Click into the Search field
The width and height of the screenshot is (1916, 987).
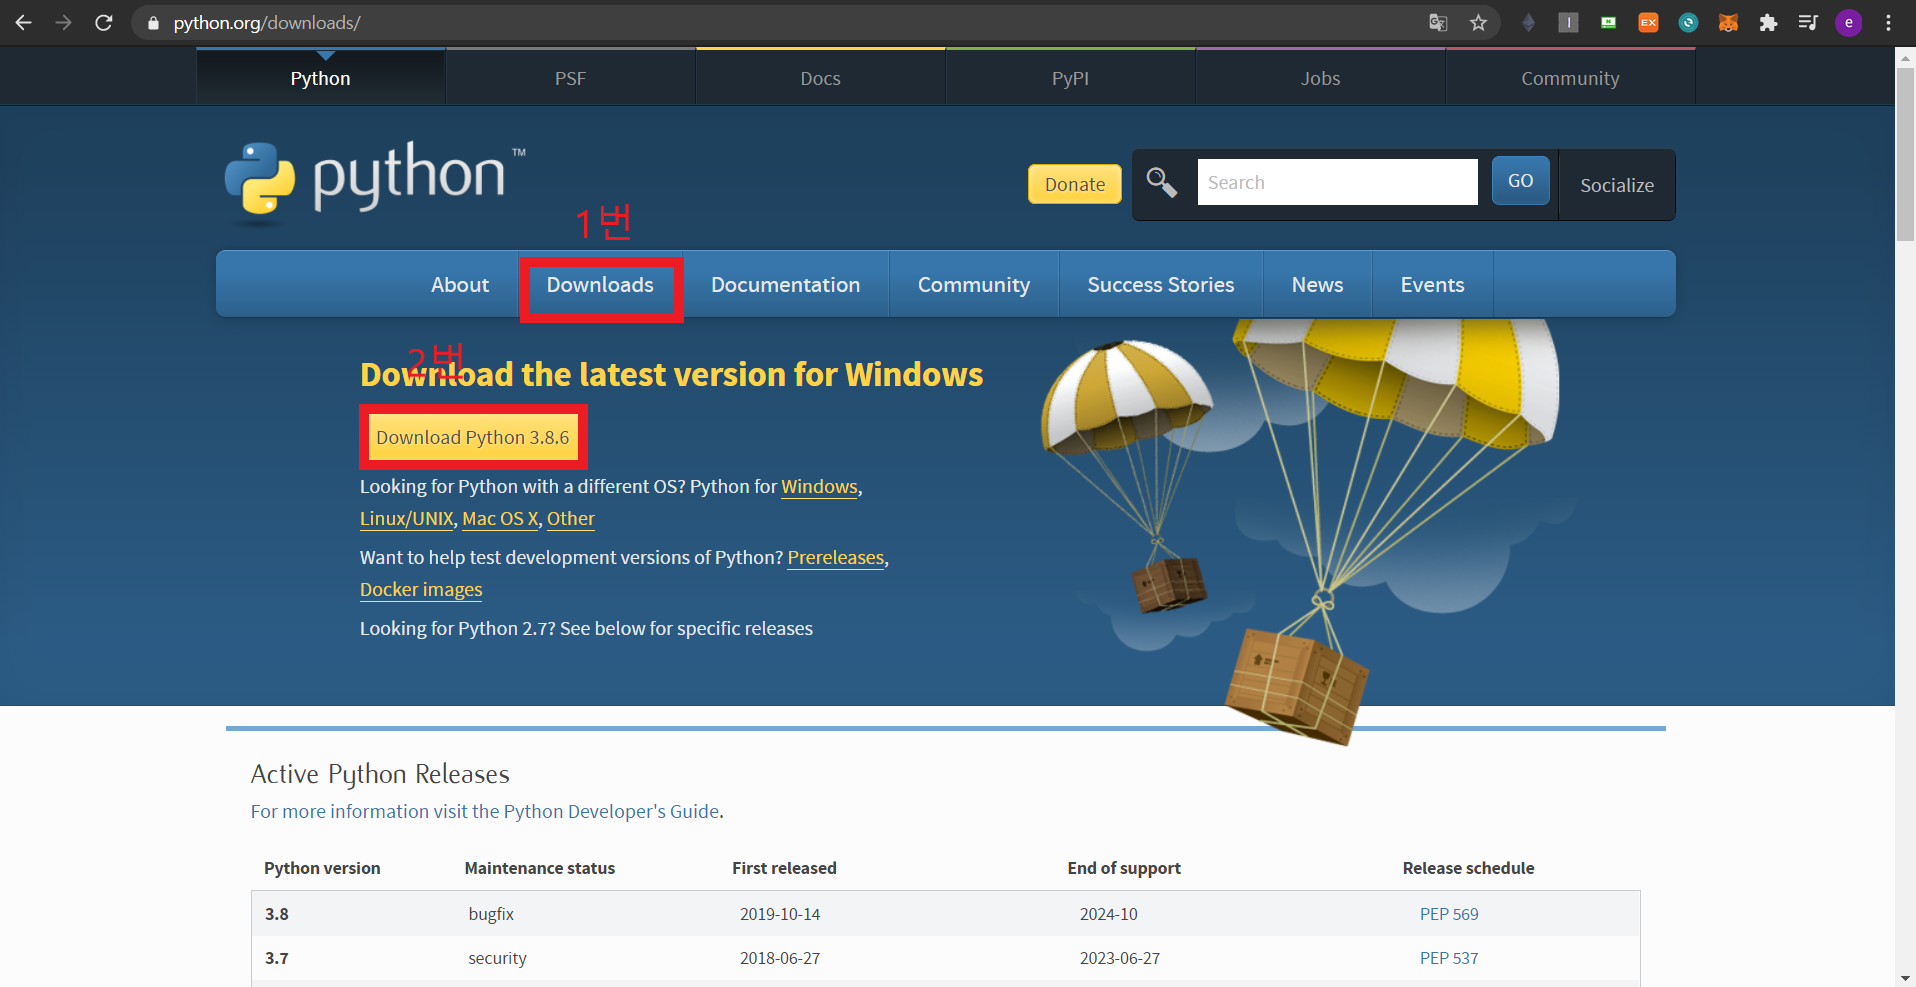coord(1337,182)
